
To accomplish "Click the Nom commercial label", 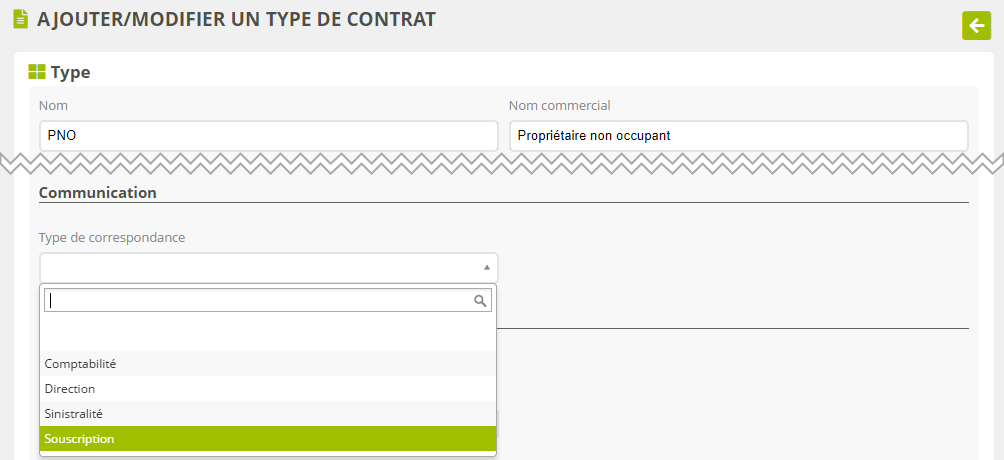I will coord(559,105).
